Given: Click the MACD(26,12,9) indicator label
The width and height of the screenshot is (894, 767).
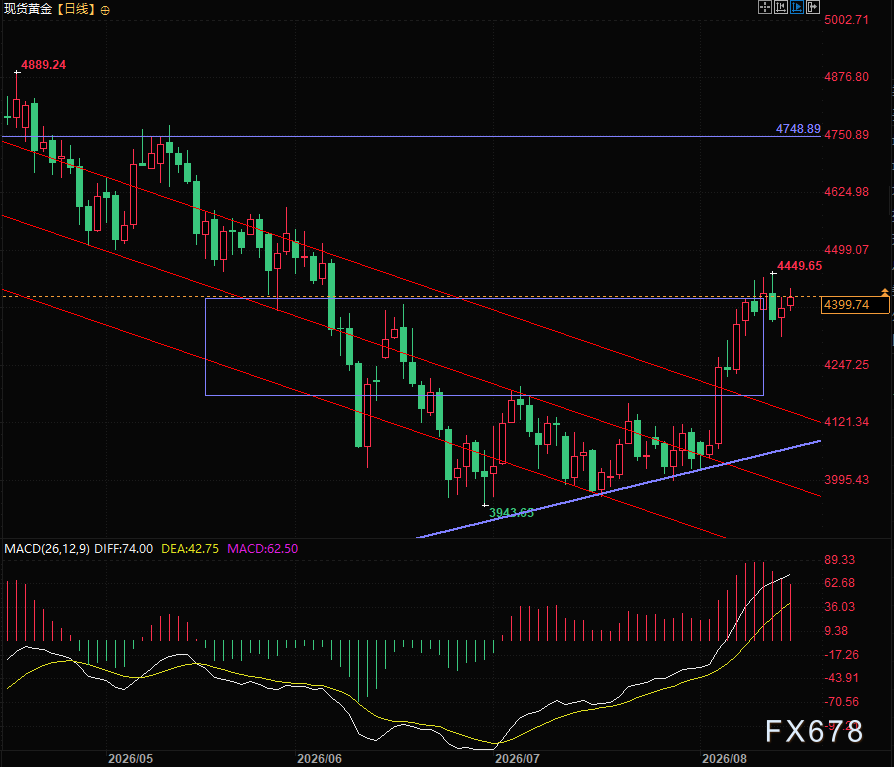Looking at the screenshot, I should coord(47,549).
